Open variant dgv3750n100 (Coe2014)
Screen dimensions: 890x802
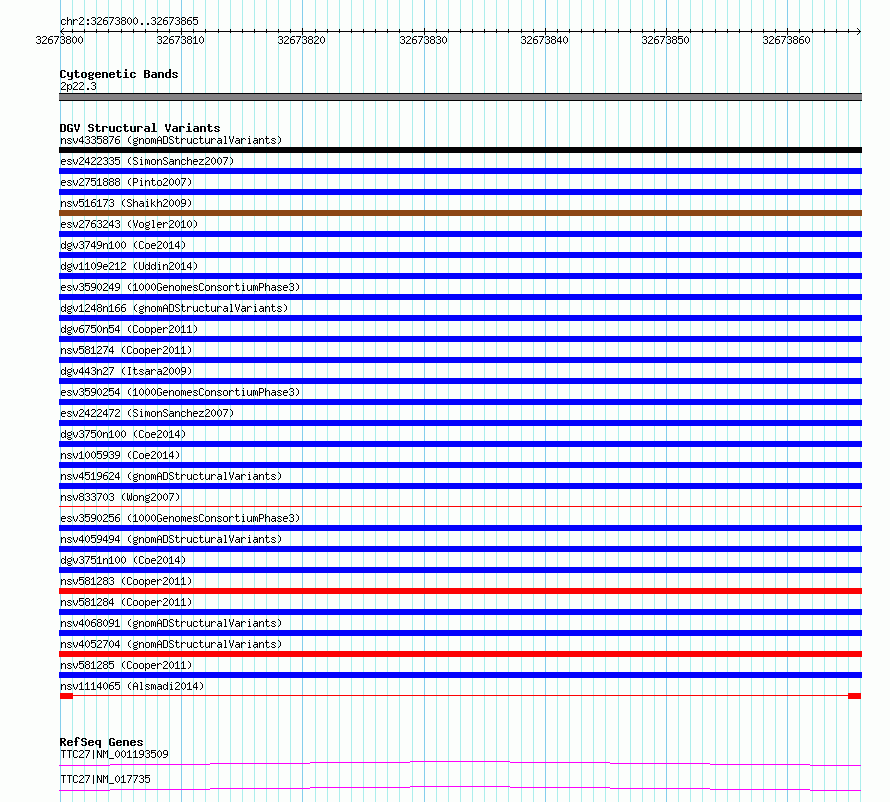(123, 434)
